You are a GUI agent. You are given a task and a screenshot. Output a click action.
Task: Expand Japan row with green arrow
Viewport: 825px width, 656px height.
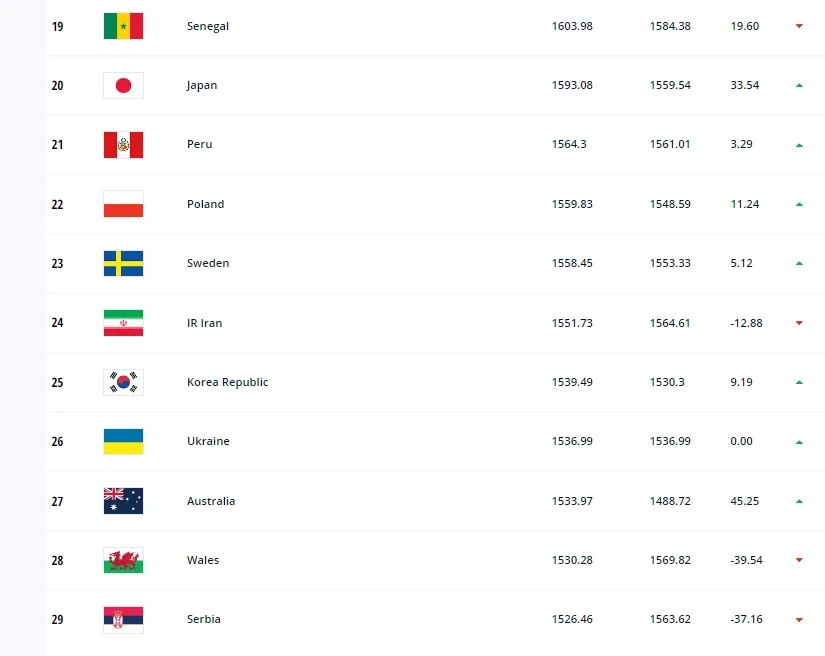(799, 85)
